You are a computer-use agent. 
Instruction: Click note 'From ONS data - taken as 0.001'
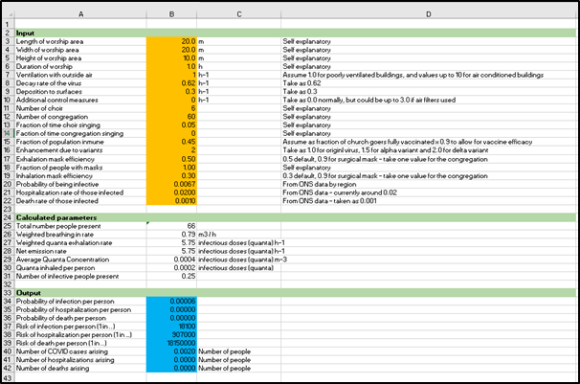coord(330,201)
